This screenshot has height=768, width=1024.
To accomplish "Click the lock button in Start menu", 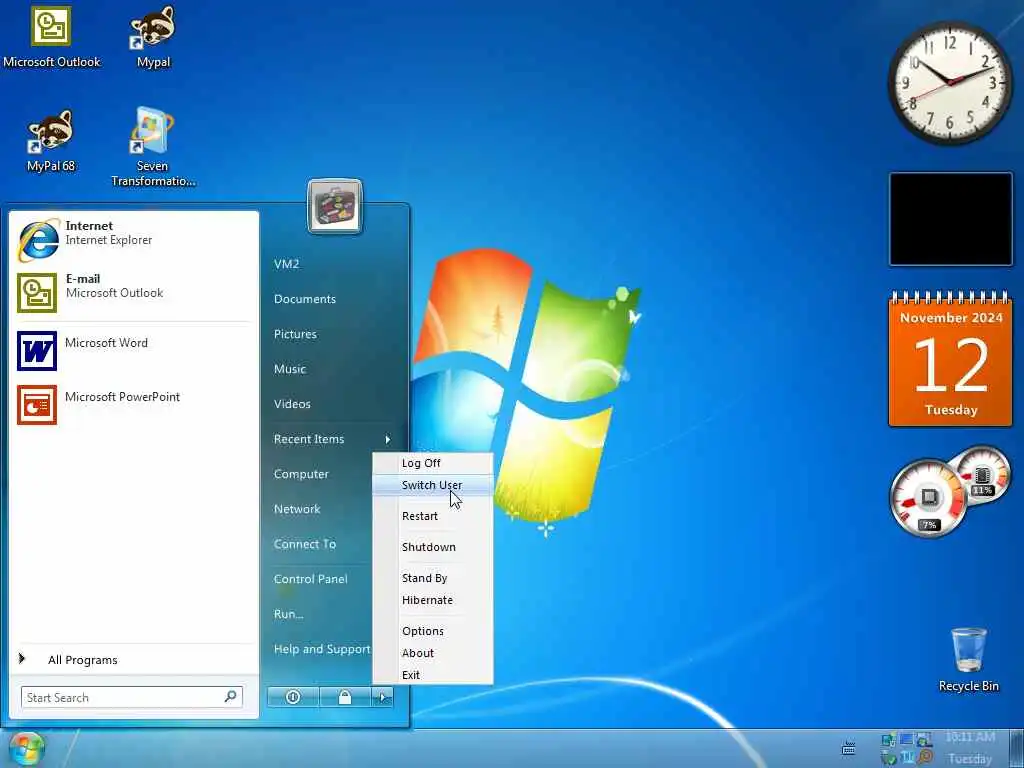I will pyautogui.click(x=345, y=697).
